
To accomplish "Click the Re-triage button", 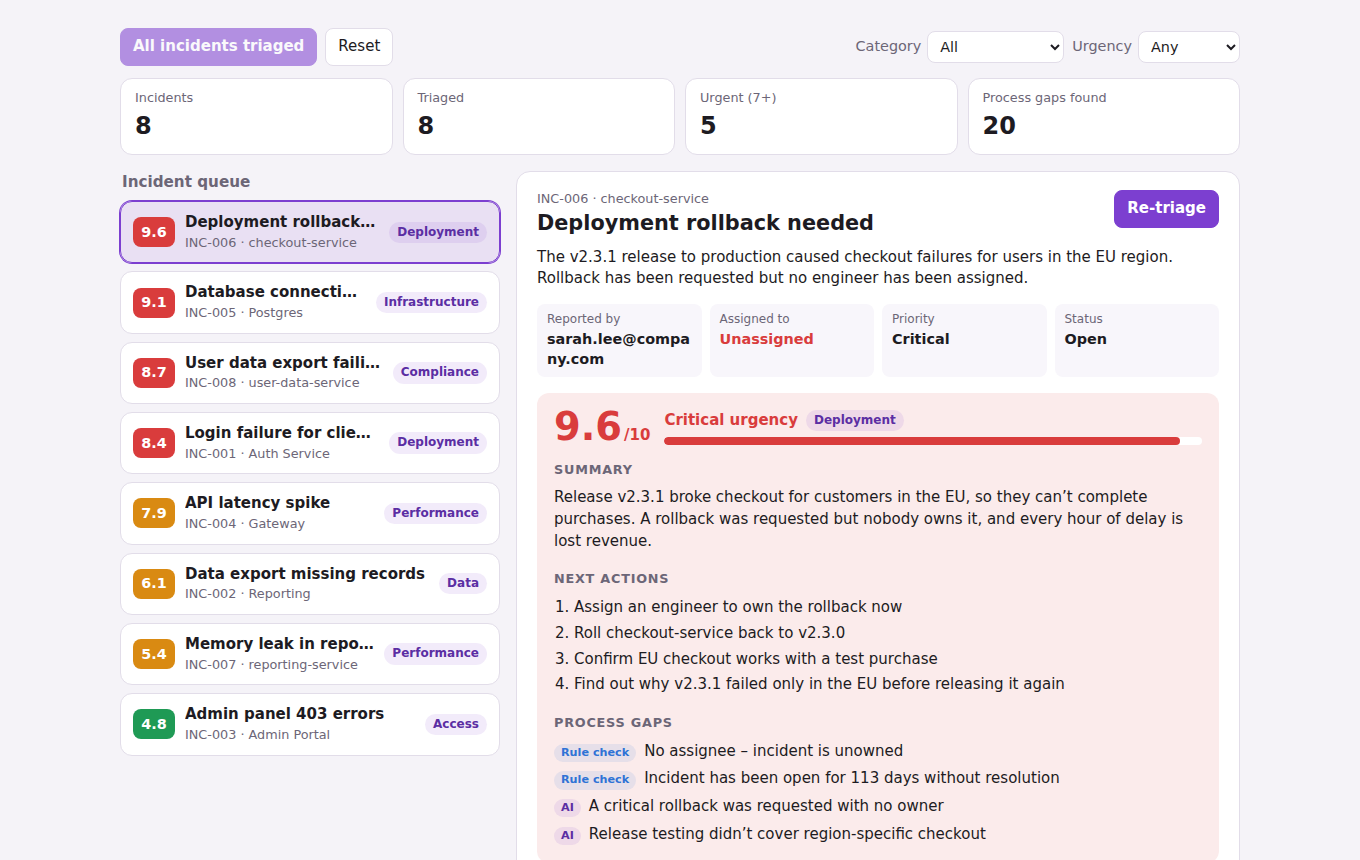I will [x=1166, y=208].
